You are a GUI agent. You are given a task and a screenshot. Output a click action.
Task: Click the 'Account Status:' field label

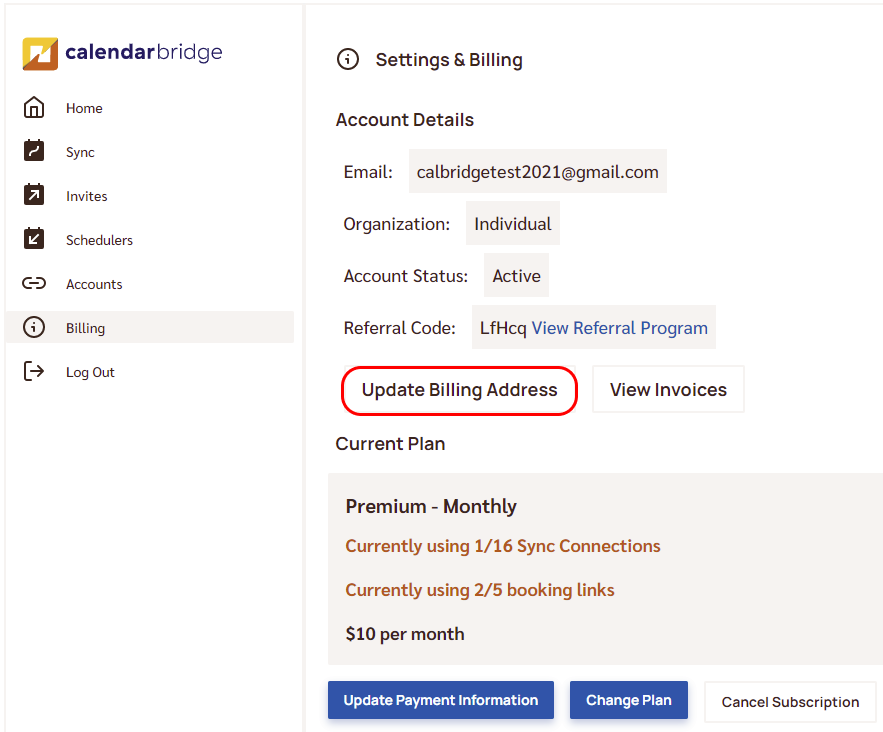(405, 276)
